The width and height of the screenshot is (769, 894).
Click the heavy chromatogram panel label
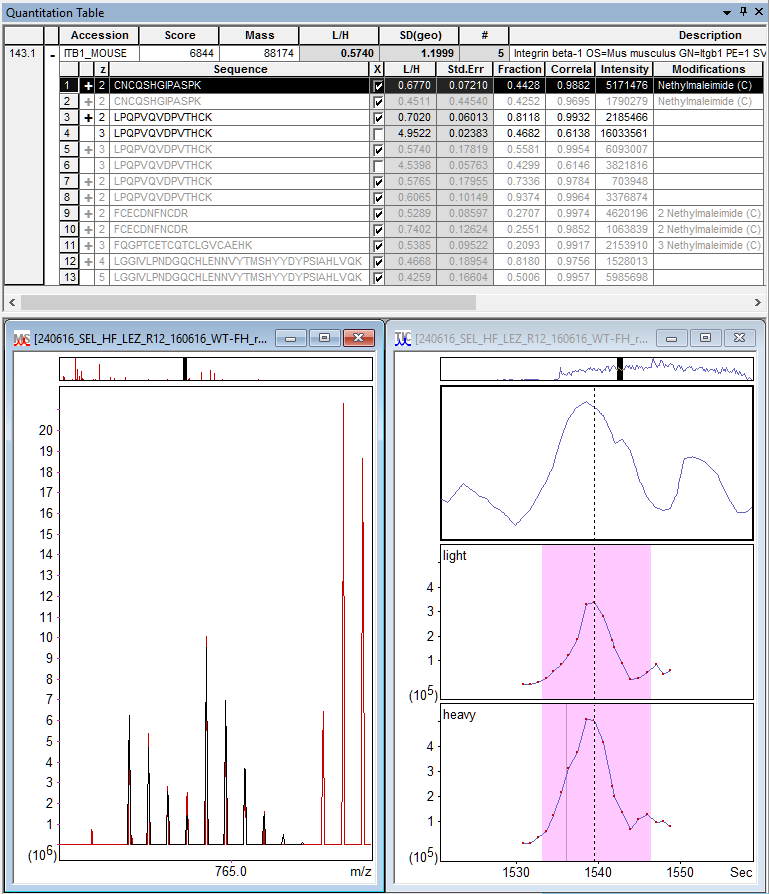point(459,714)
